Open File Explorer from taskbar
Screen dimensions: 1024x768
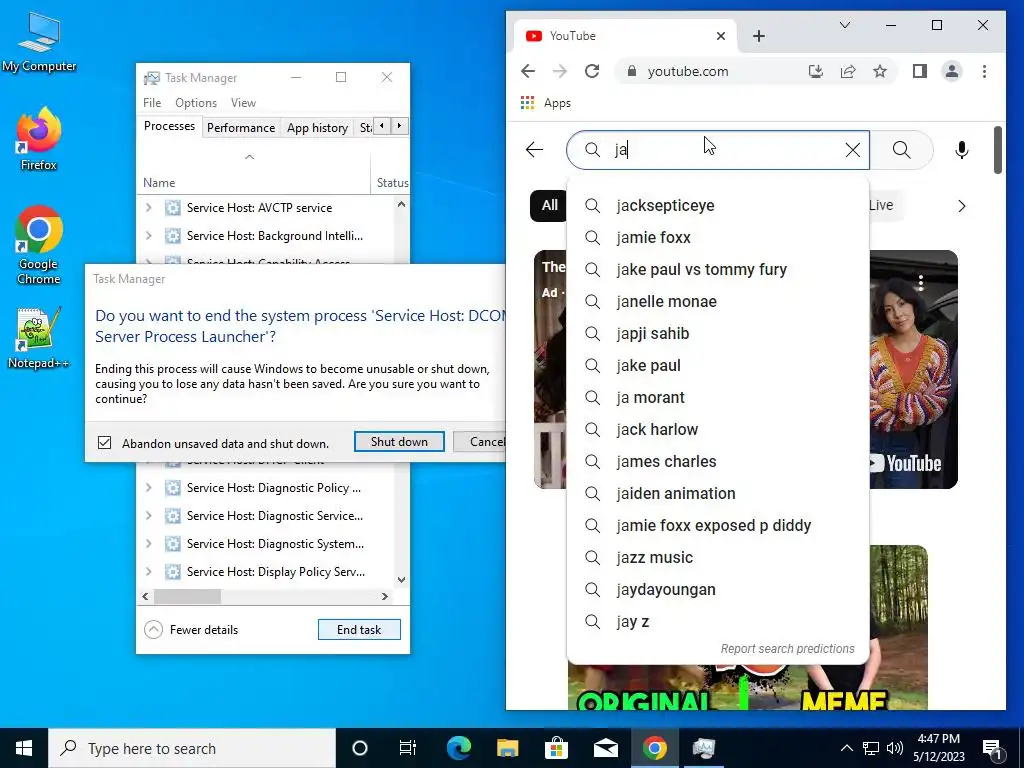507,748
